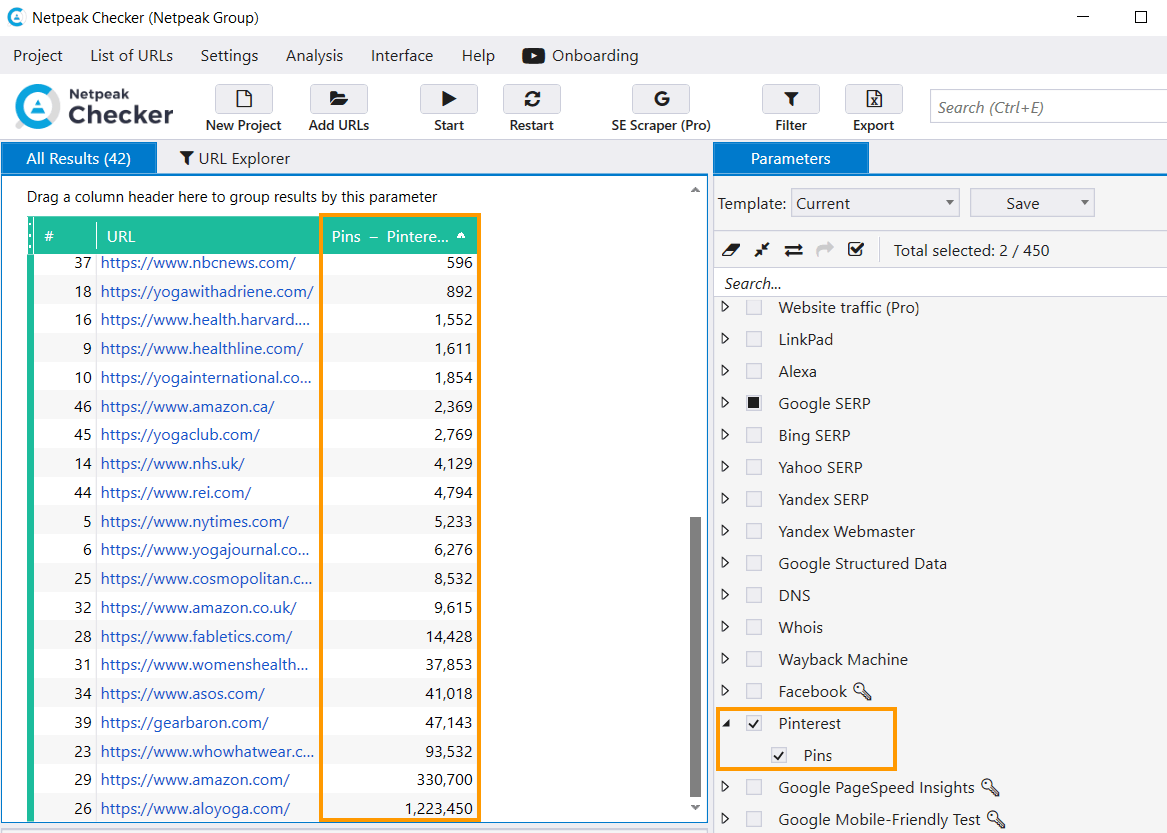Open the healthline.com link
The width and height of the screenshot is (1167, 833).
[202, 348]
